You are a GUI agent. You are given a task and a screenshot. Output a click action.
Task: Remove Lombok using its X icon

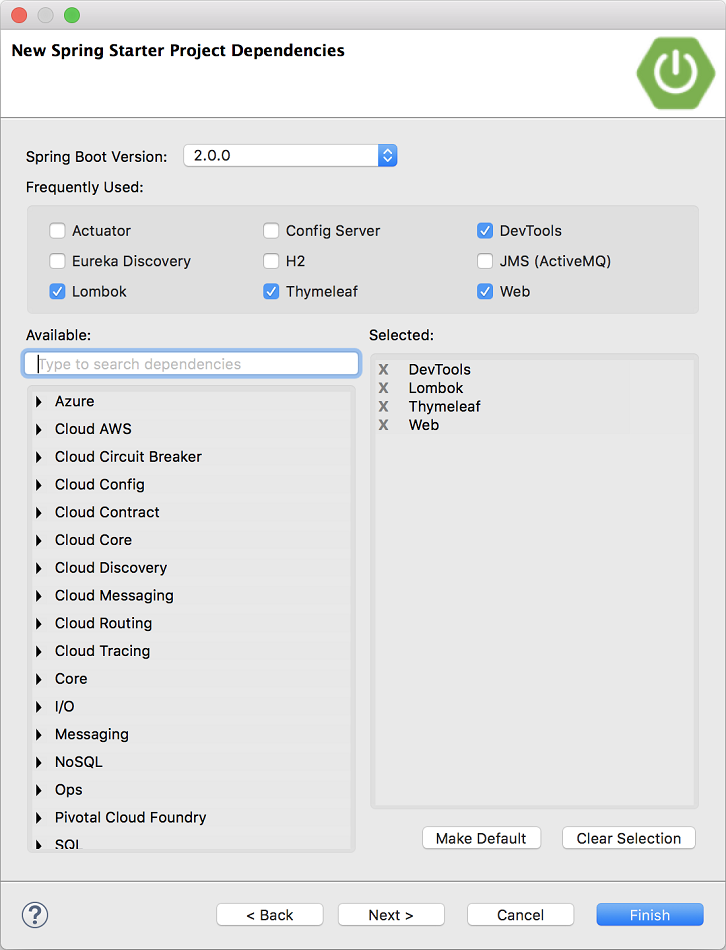pos(383,388)
